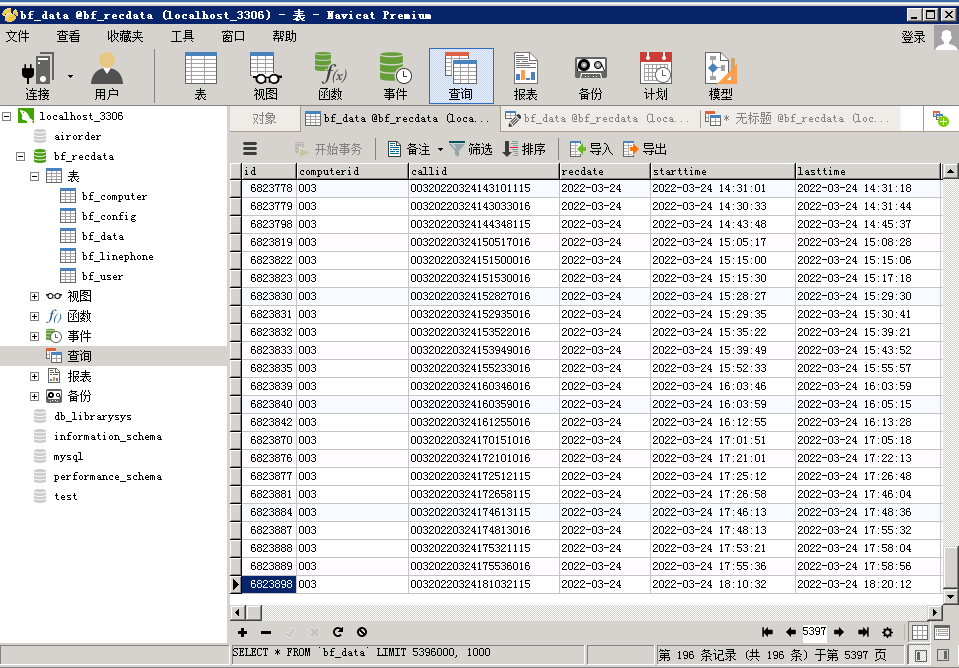This screenshot has height=668, width=959.
Task: Select the 查询 query toolbar icon
Action: (461, 76)
